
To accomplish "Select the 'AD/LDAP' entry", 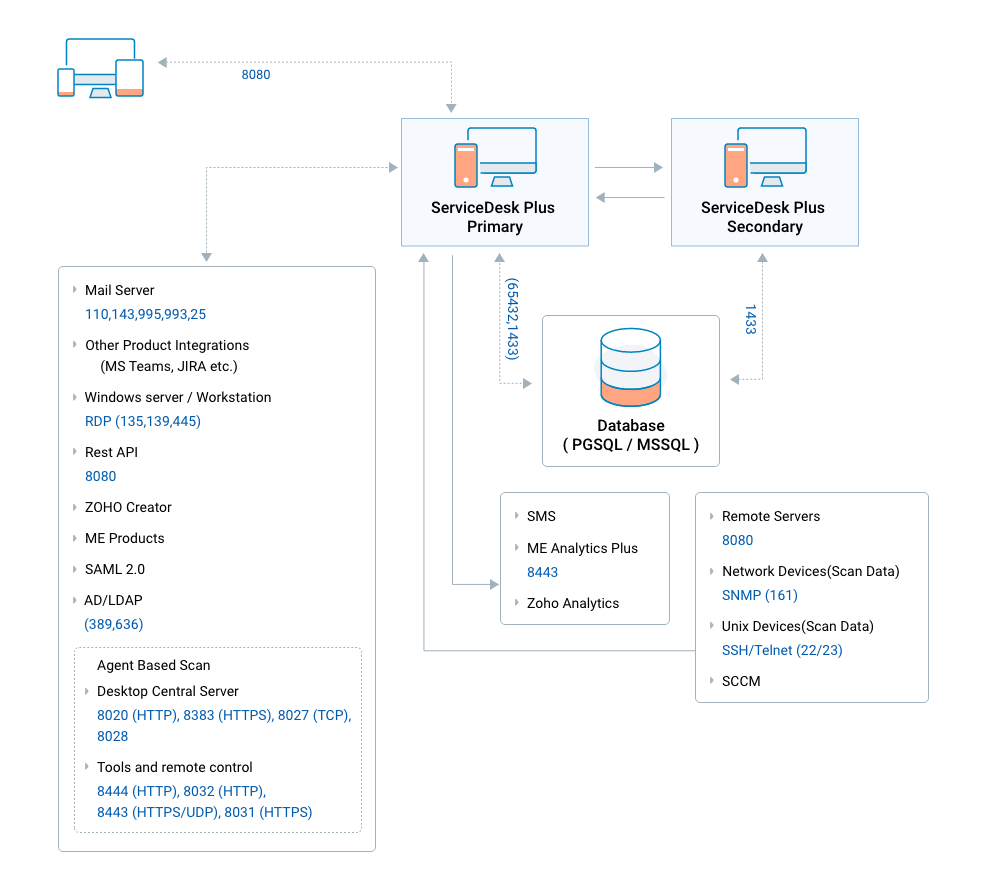I will [x=113, y=600].
